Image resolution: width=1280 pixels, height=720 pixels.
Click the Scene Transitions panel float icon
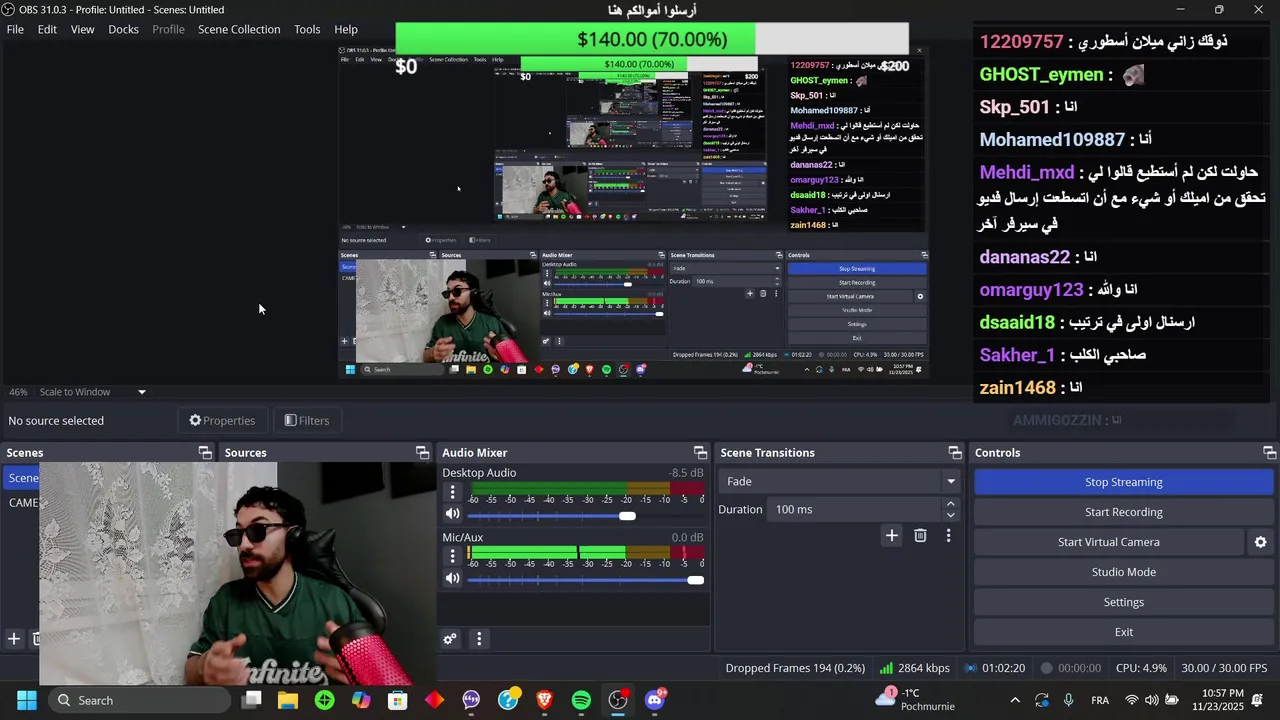pyautogui.click(x=955, y=453)
